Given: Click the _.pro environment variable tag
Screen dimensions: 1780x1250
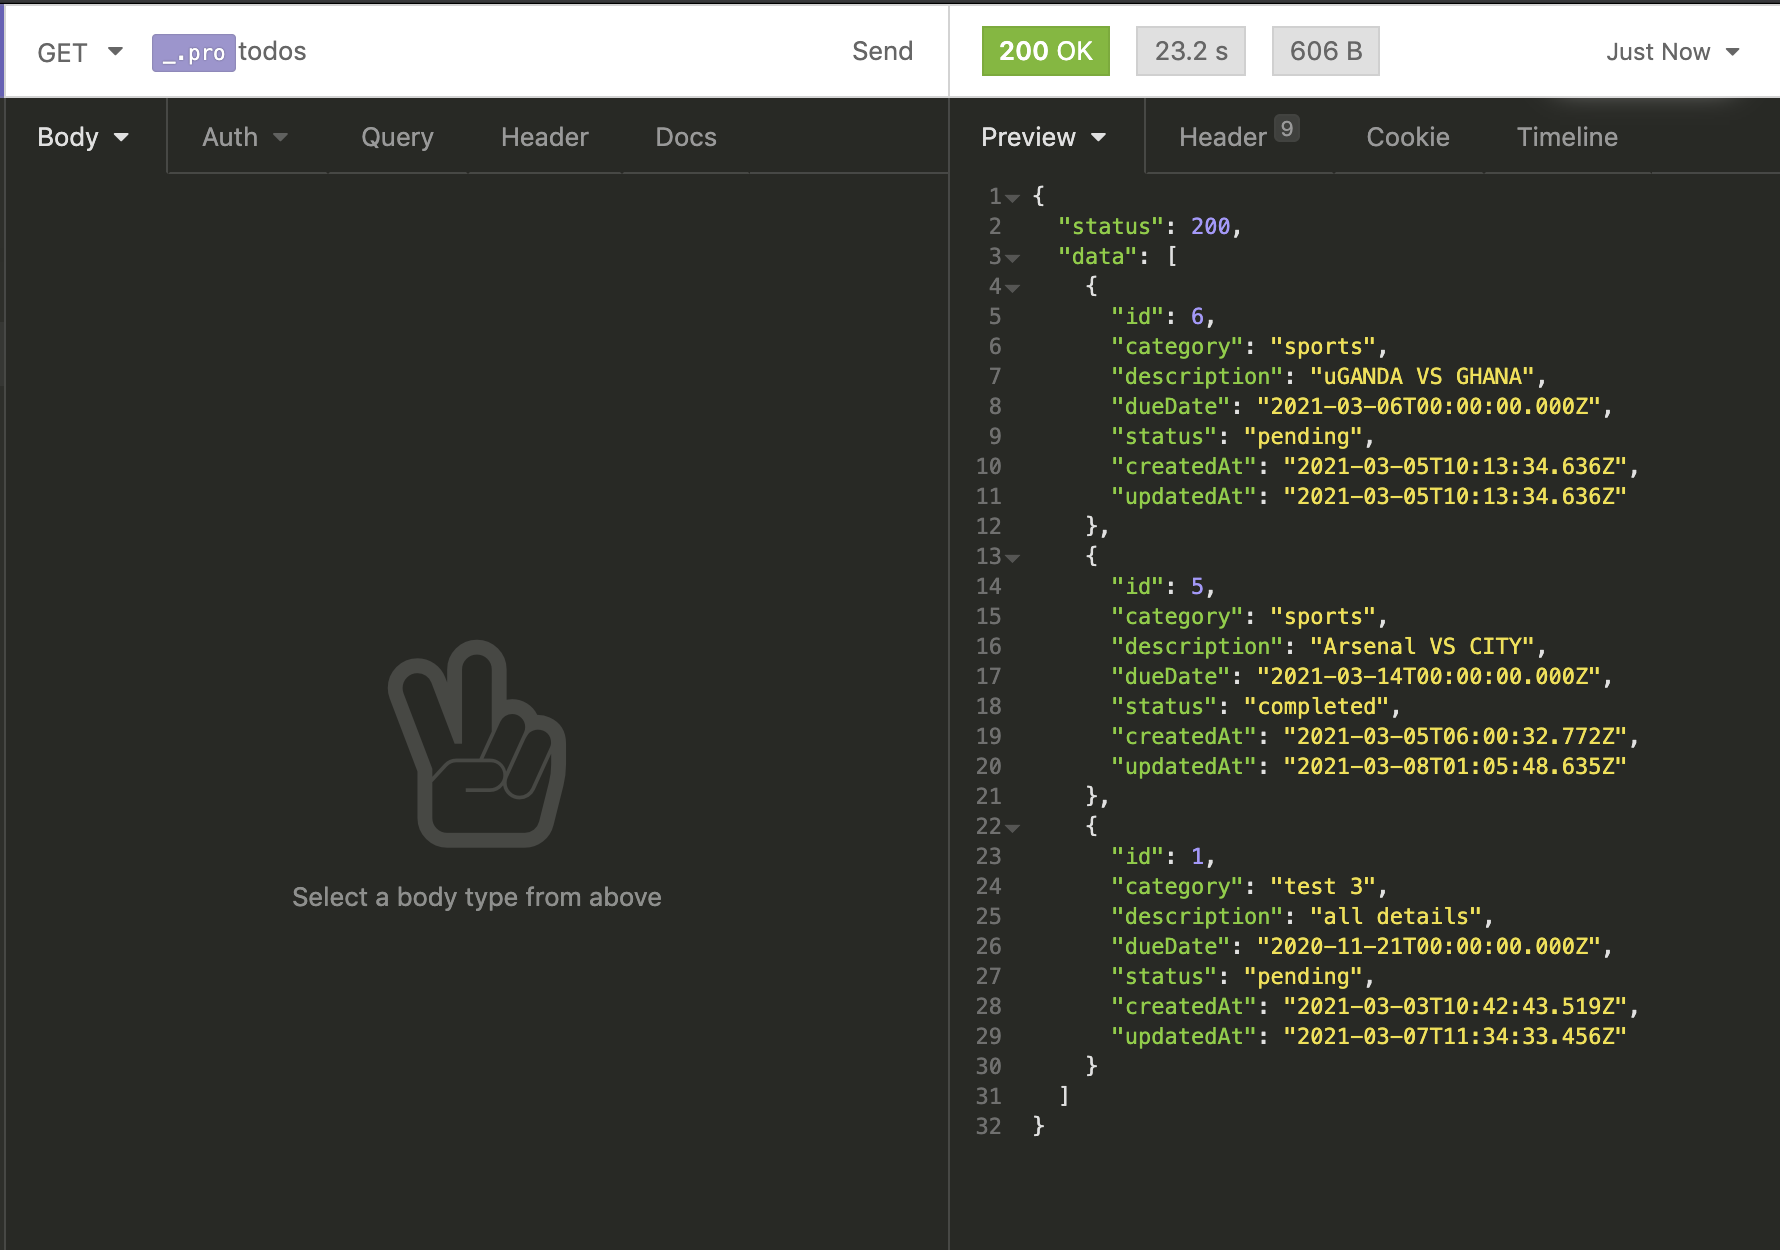Looking at the screenshot, I should point(193,53).
